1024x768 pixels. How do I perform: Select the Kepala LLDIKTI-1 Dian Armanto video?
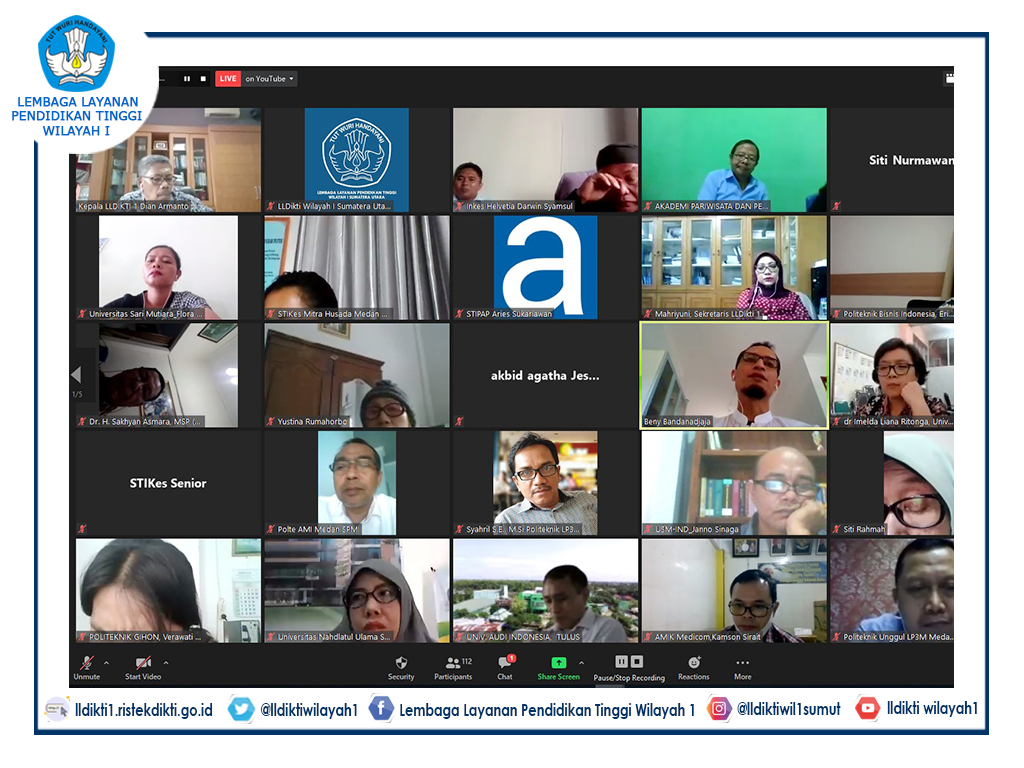point(168,160)
